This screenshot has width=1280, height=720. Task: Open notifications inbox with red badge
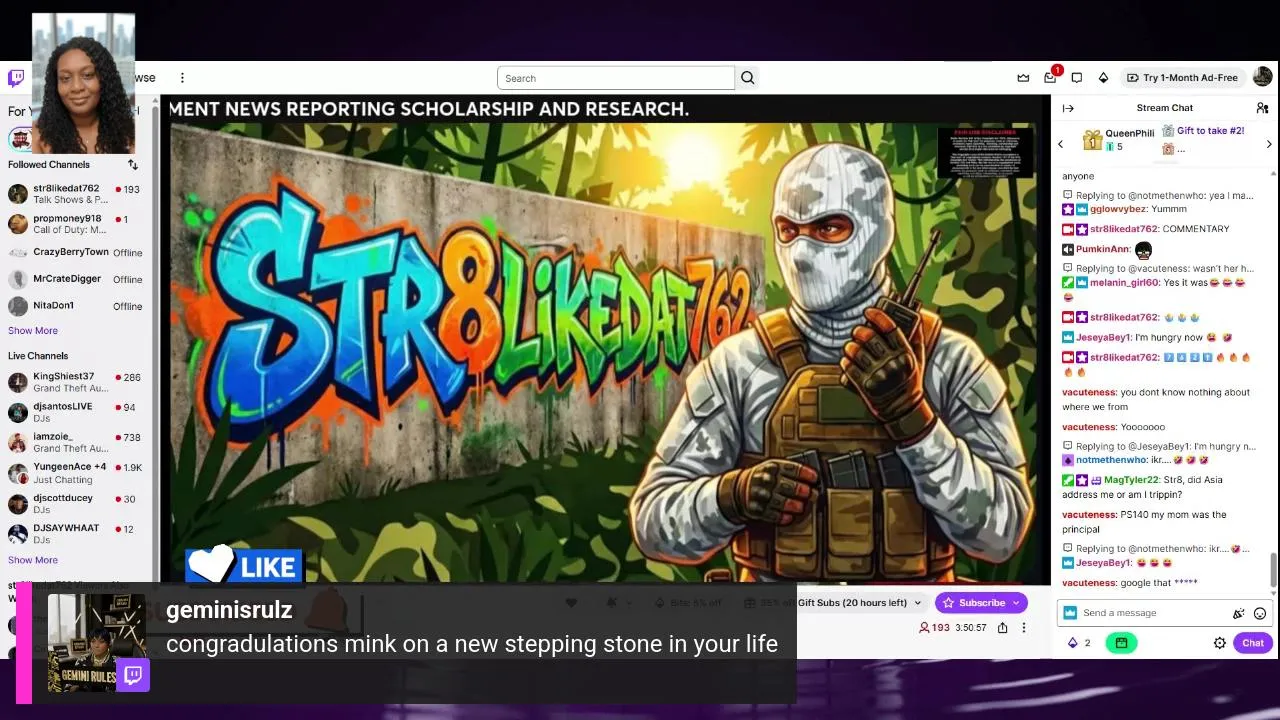tap(1050, 77)
